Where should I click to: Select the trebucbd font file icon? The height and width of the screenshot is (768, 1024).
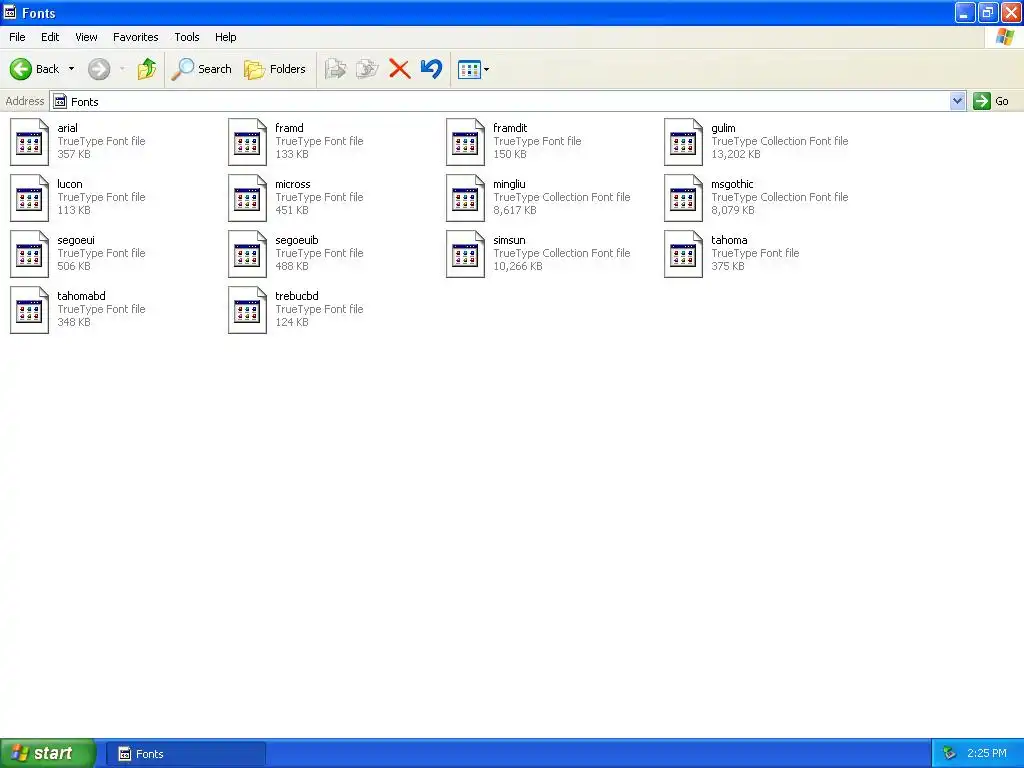point(248,310)
